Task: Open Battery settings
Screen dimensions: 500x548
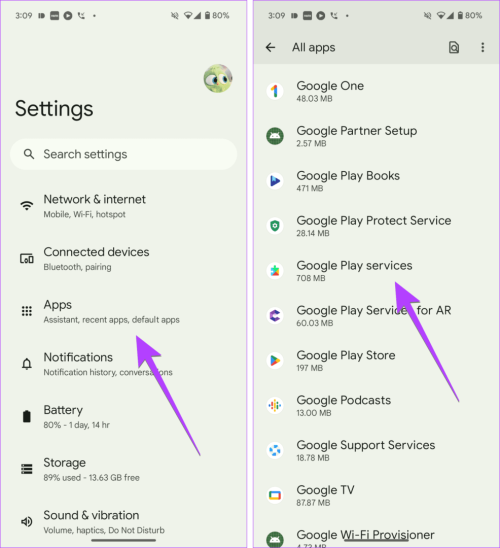Action: (x=123, y=417)
